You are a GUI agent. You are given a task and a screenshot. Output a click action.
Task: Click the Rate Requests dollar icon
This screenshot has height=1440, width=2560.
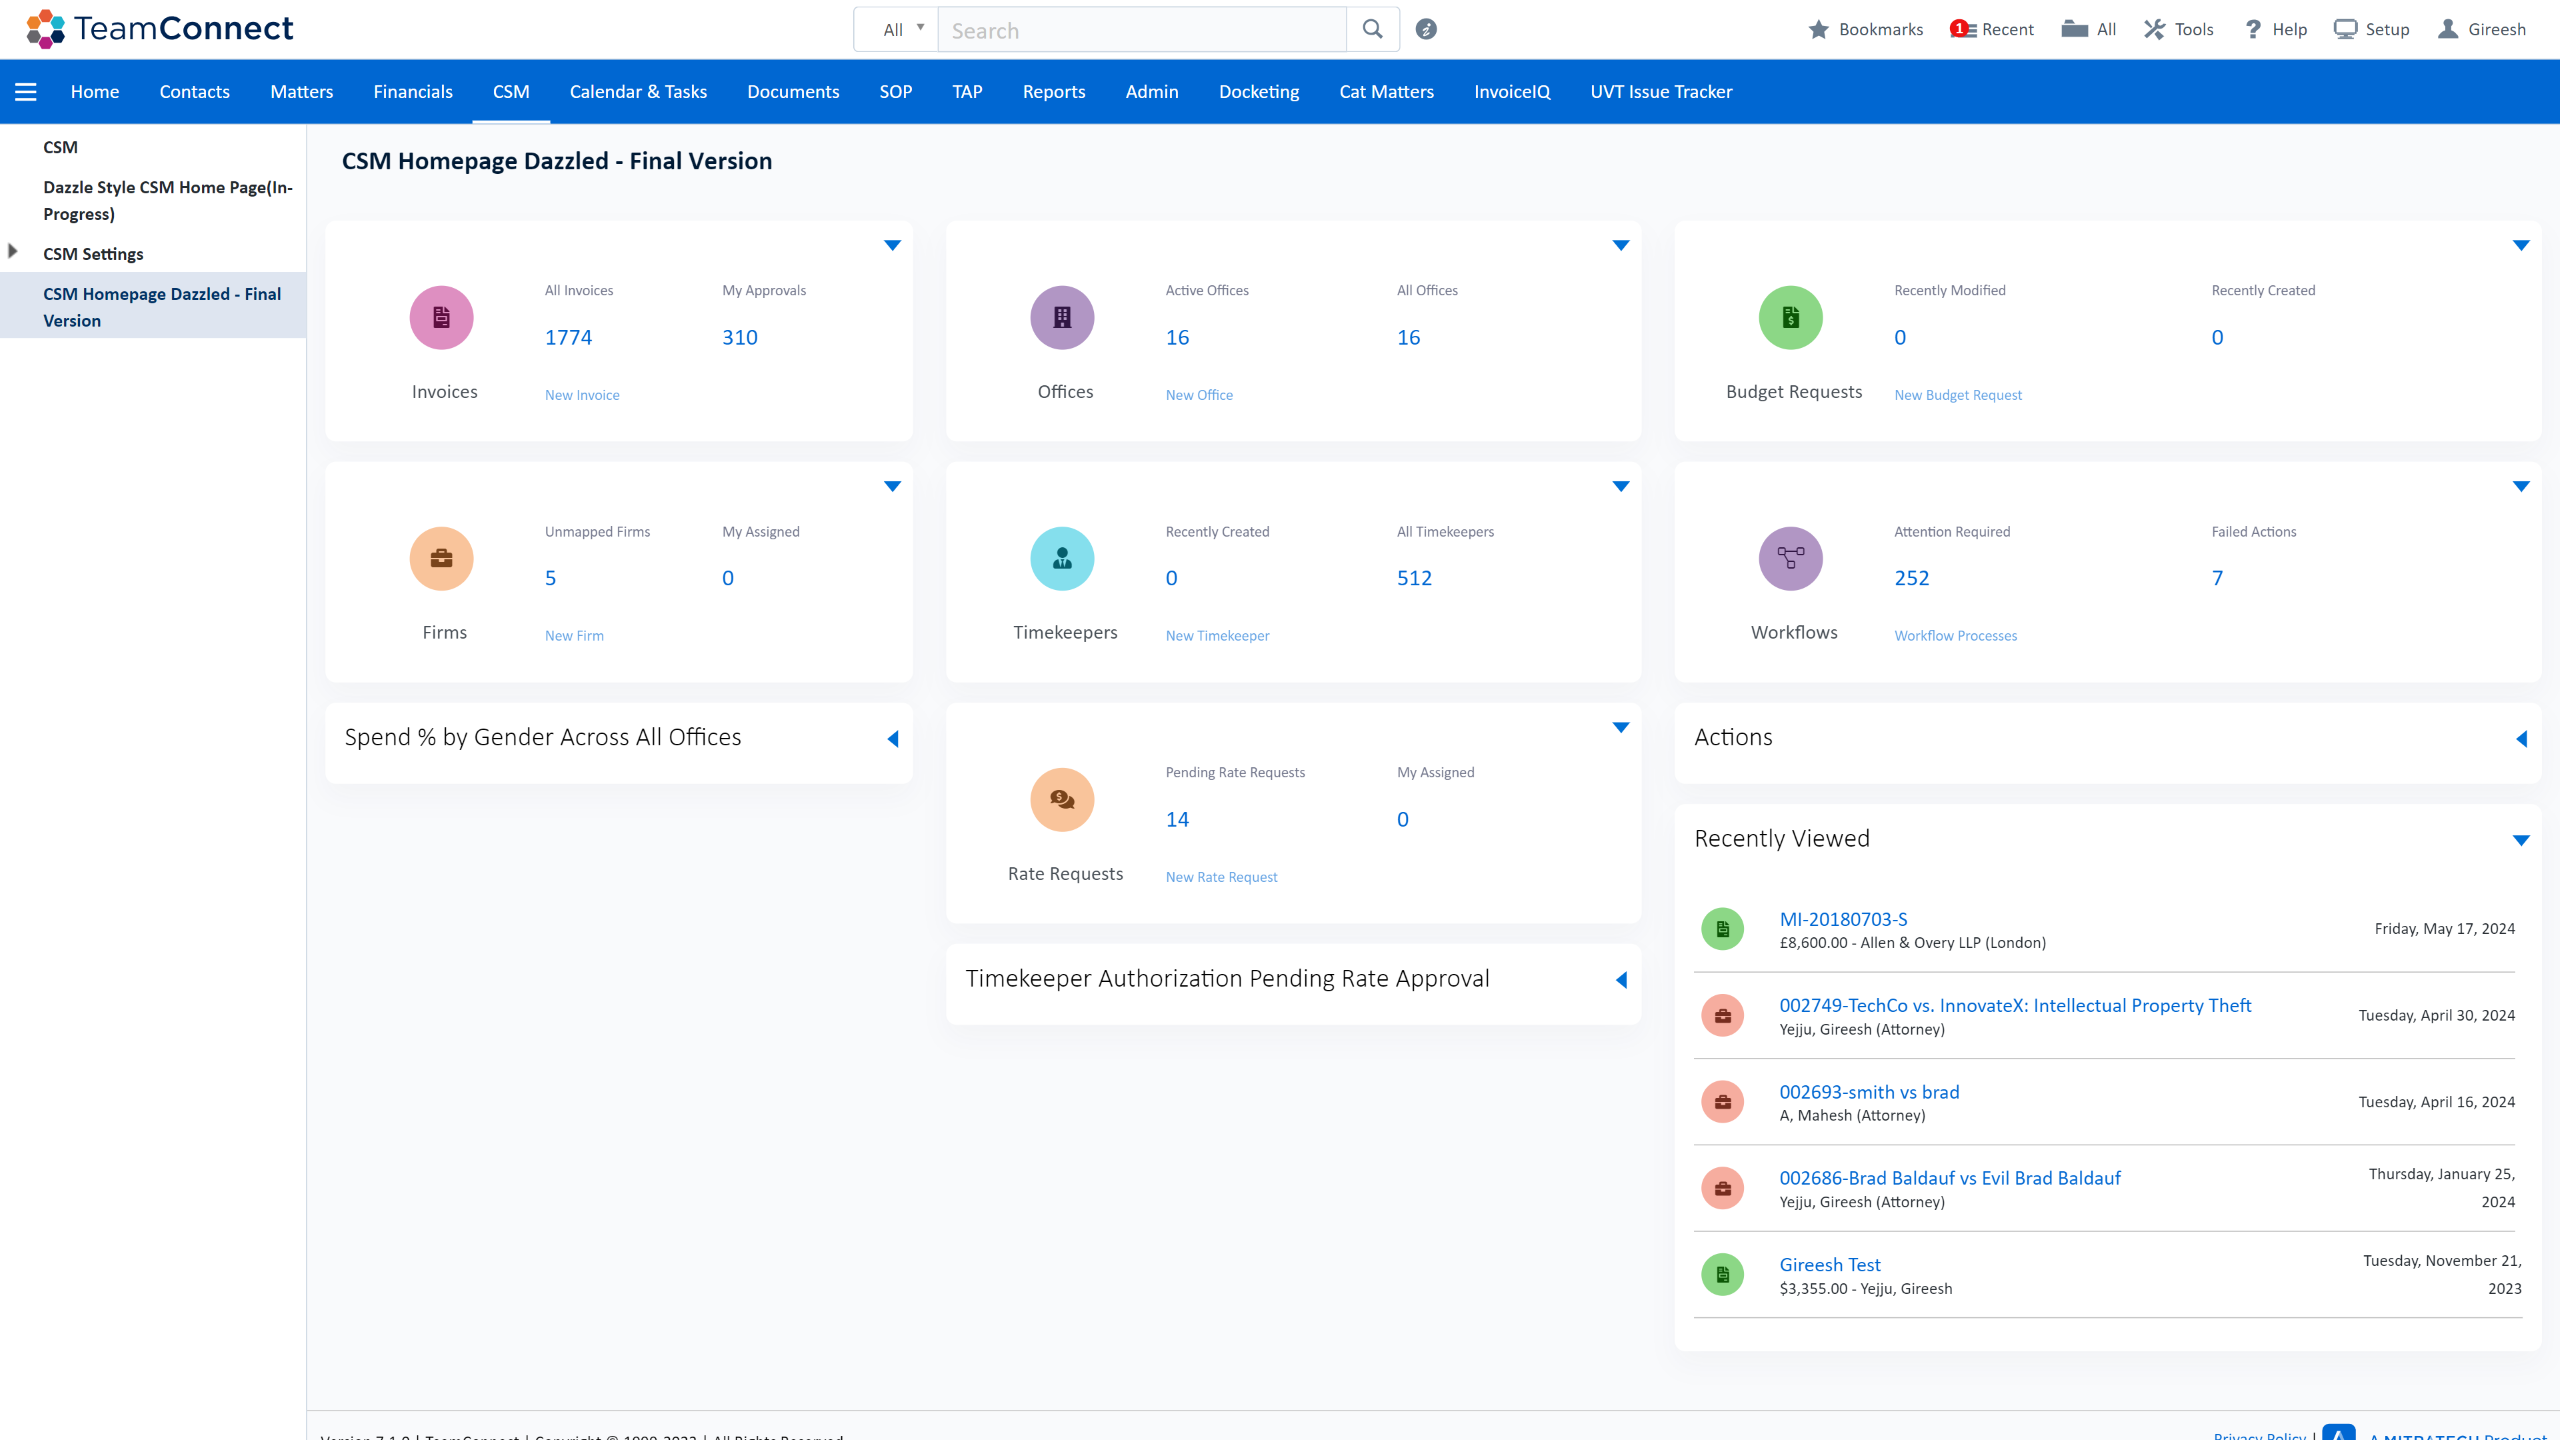click(1062, 799)
